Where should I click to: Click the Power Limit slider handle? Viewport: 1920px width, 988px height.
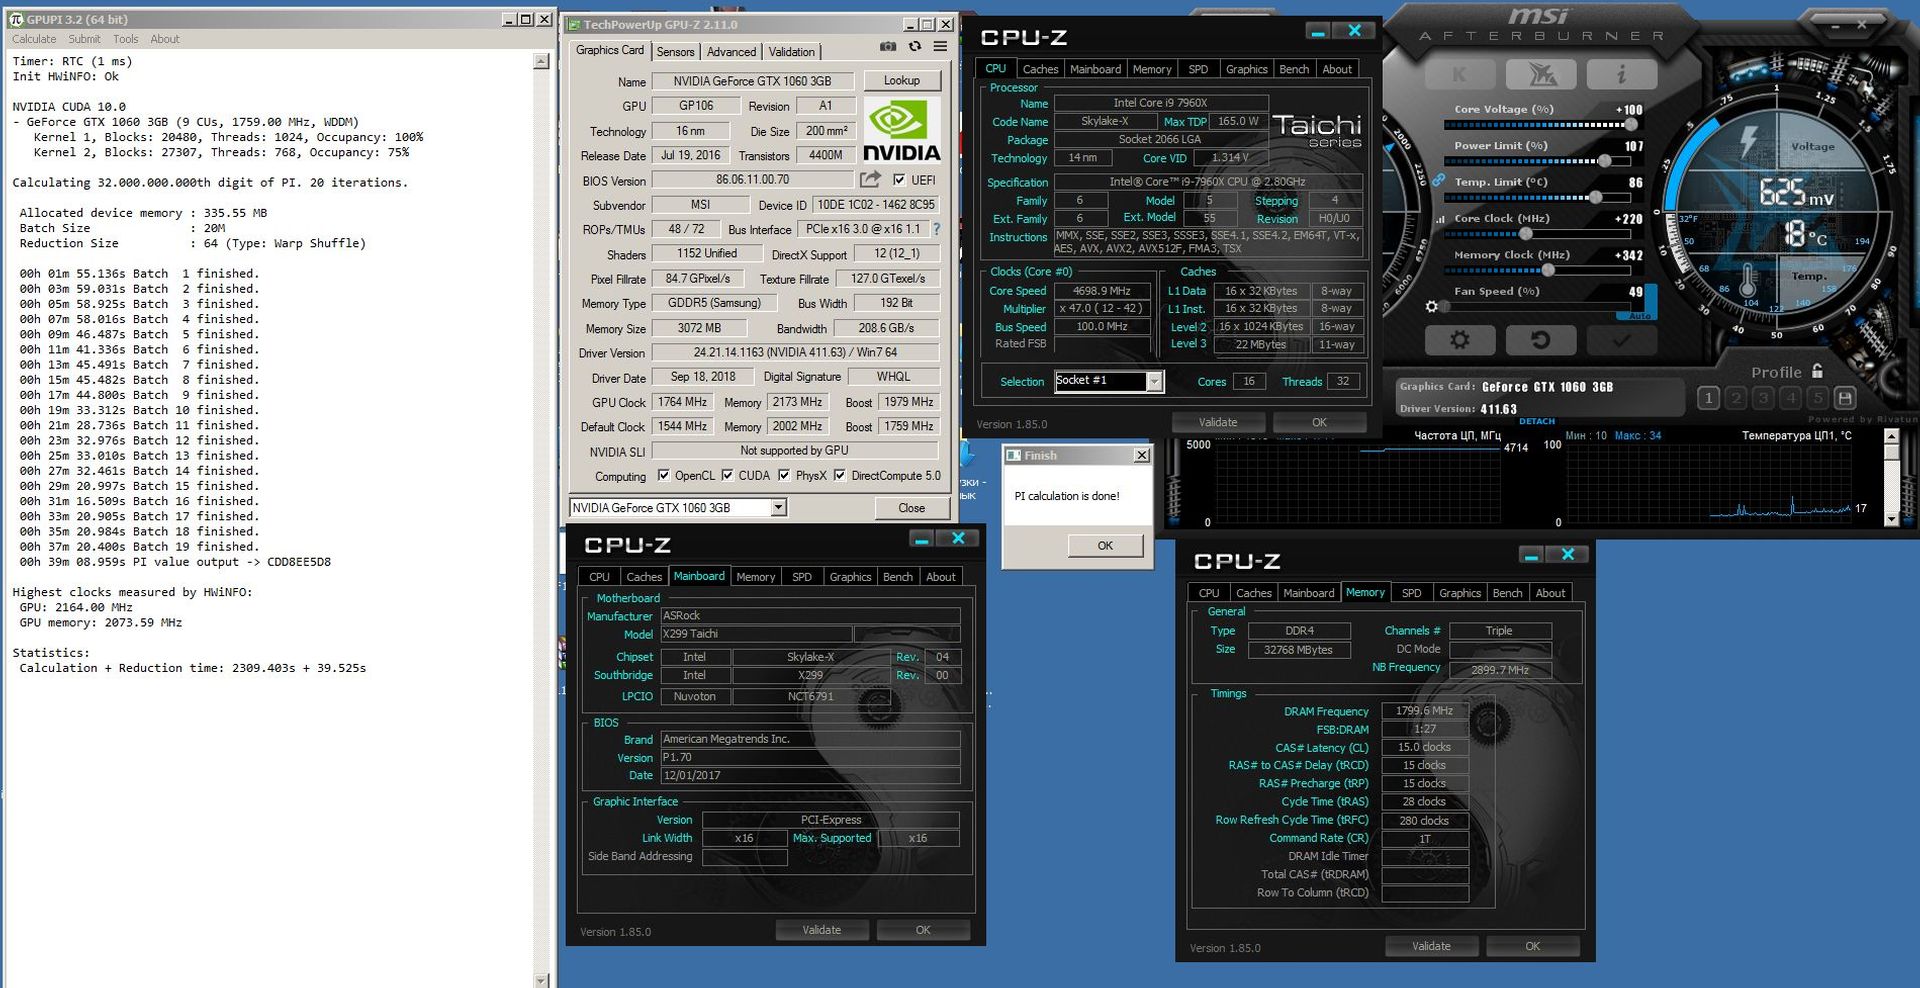[1604, 161]
